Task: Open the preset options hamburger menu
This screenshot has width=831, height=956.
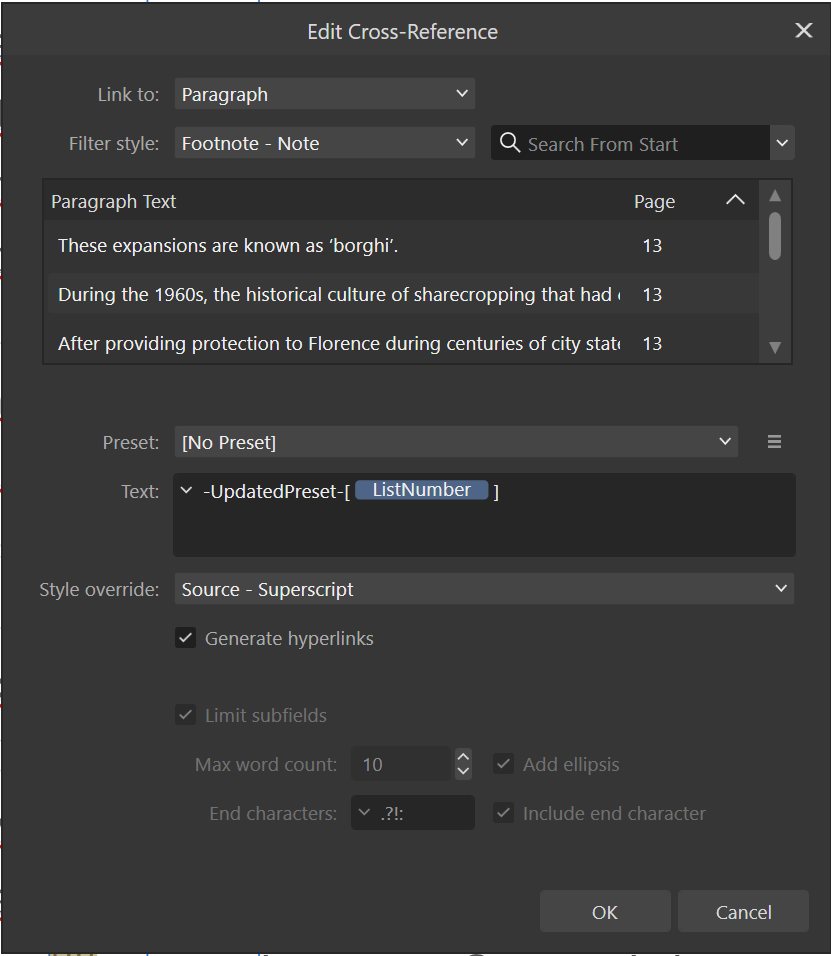Action: [x=774, y=441]
